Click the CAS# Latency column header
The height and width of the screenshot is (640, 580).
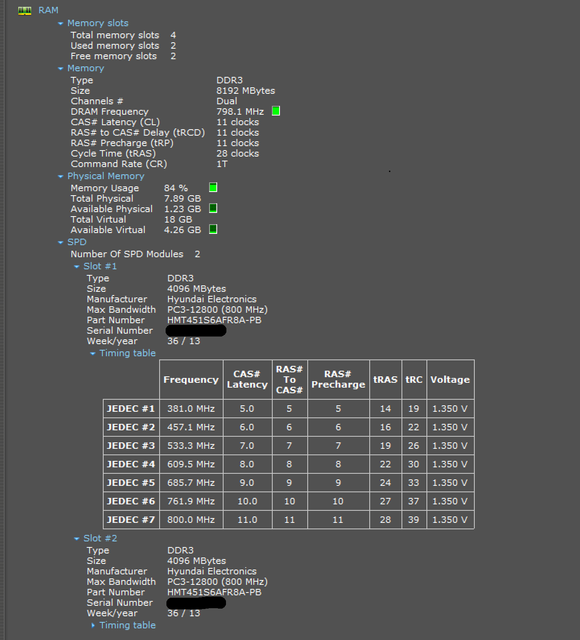tap(247, 380)
